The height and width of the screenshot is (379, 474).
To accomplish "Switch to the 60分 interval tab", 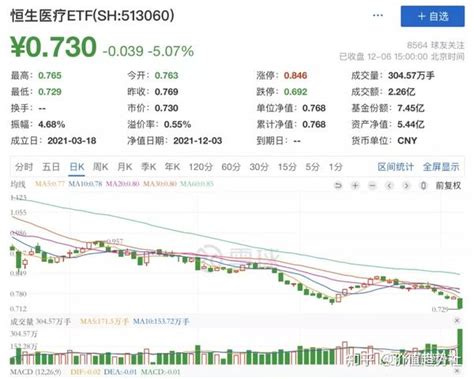I will tap(231, 167).
